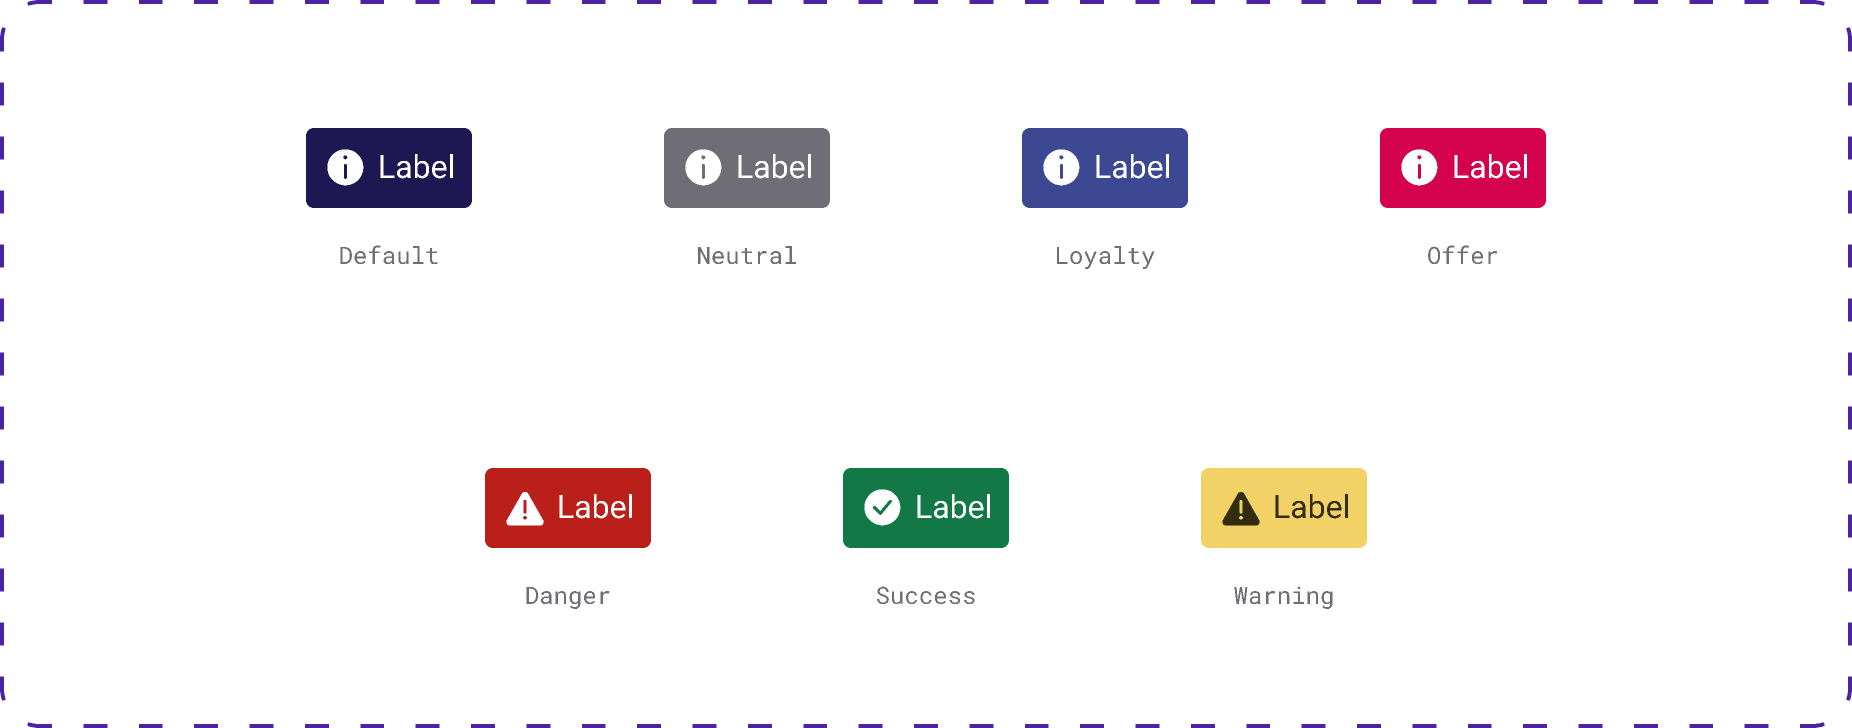
Task: Click the info icon in the Default label
Action: [x=345, y=168]
